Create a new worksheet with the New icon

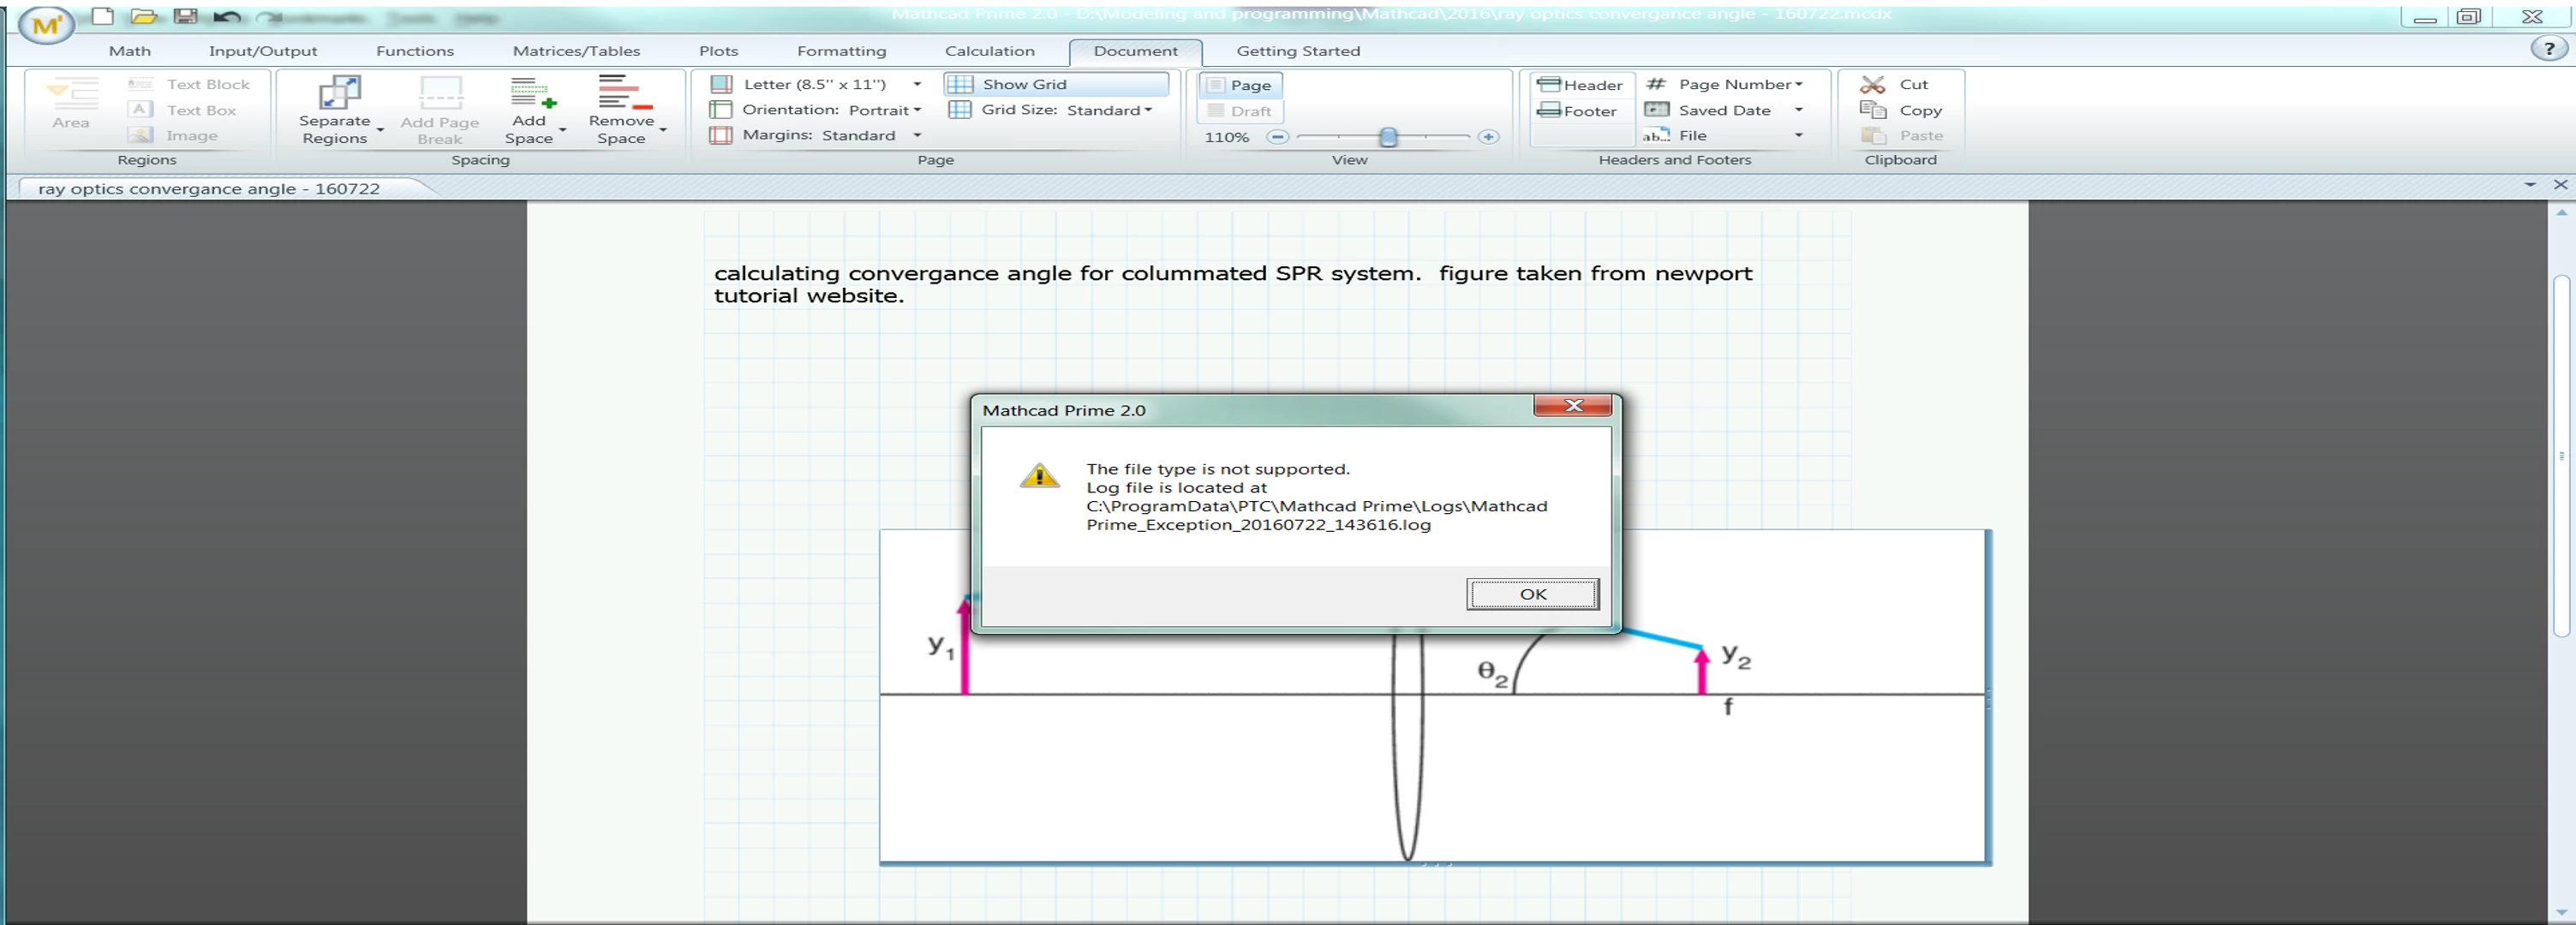[102, 15]
